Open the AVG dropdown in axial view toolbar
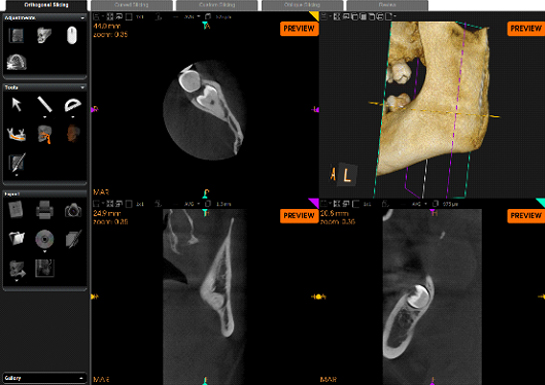 click(192, 16)
